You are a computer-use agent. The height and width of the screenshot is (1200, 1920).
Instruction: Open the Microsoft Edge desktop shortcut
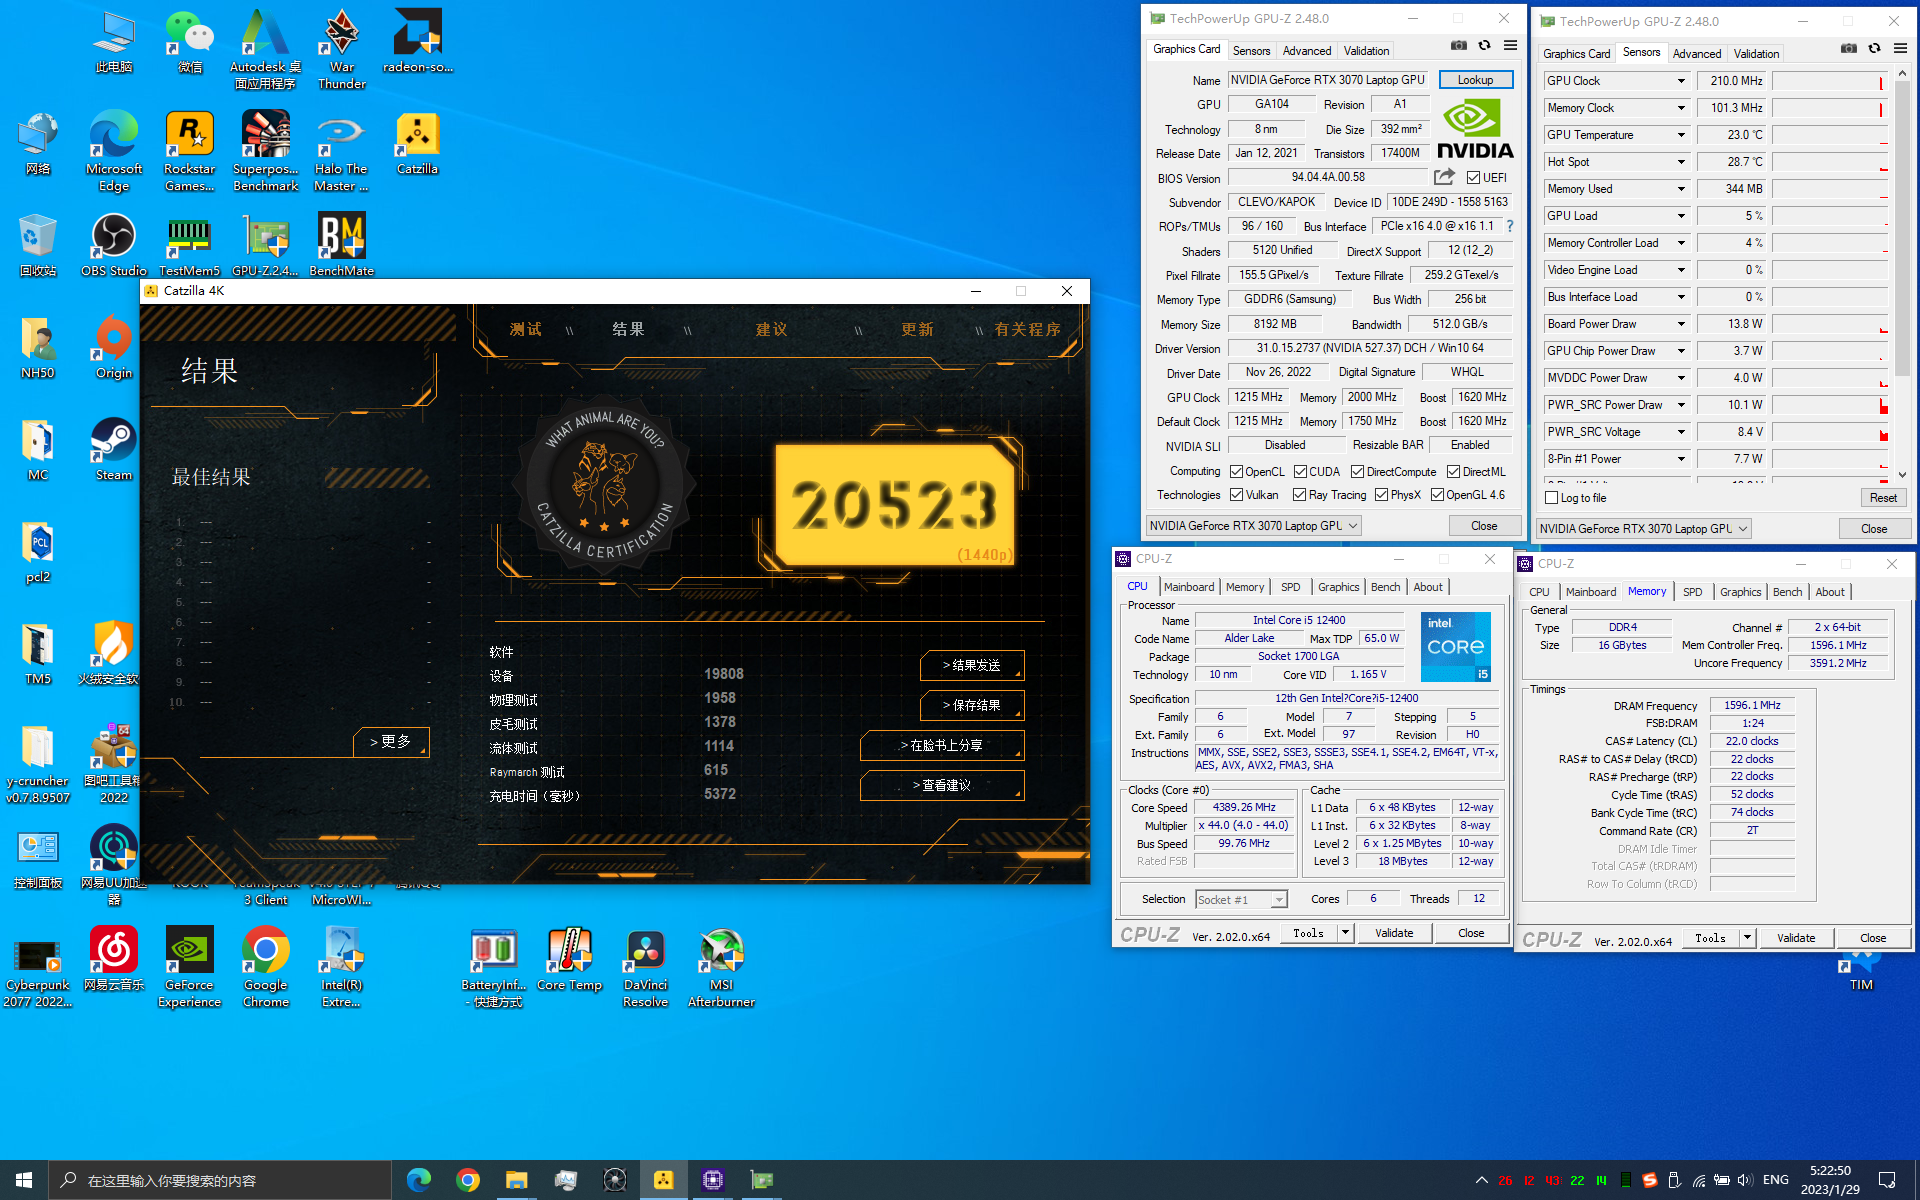(114, 152)
